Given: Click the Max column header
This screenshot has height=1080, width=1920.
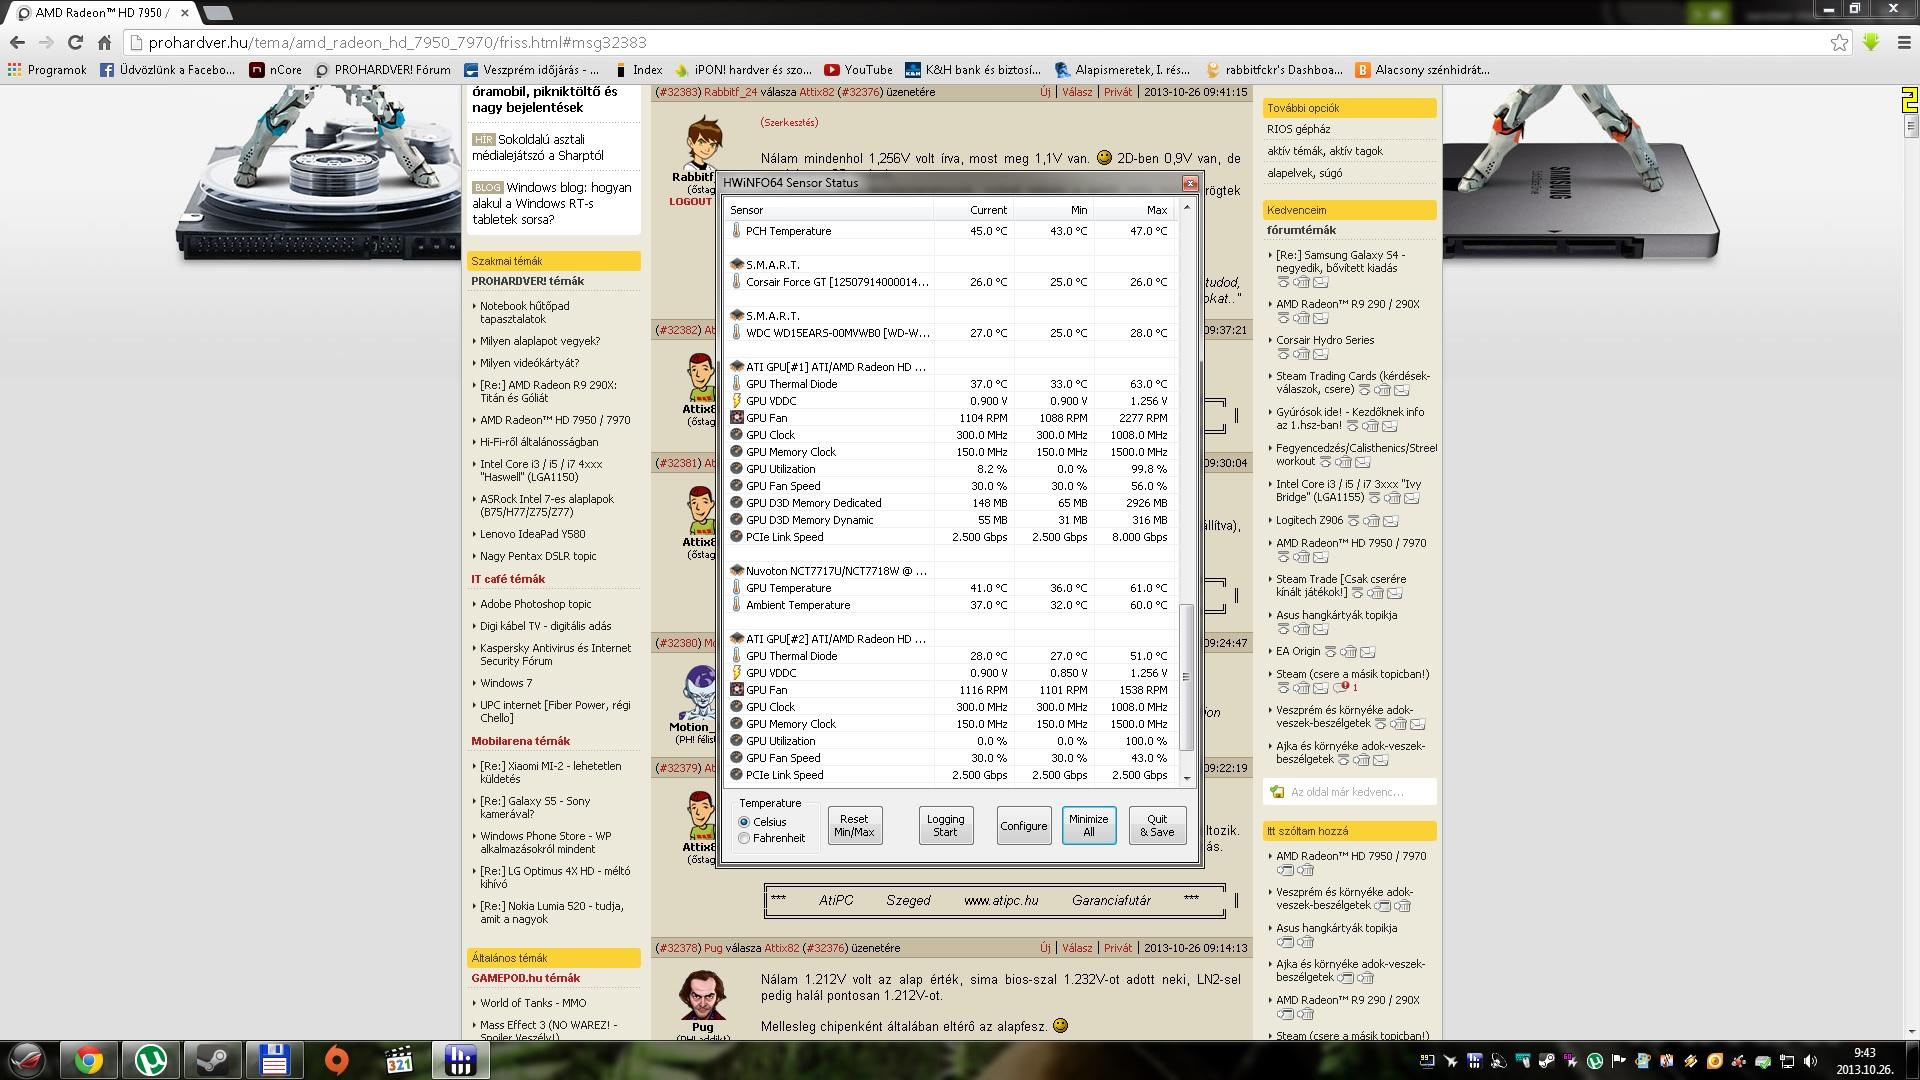Looking at the screenshot, I should point(1132,210).
